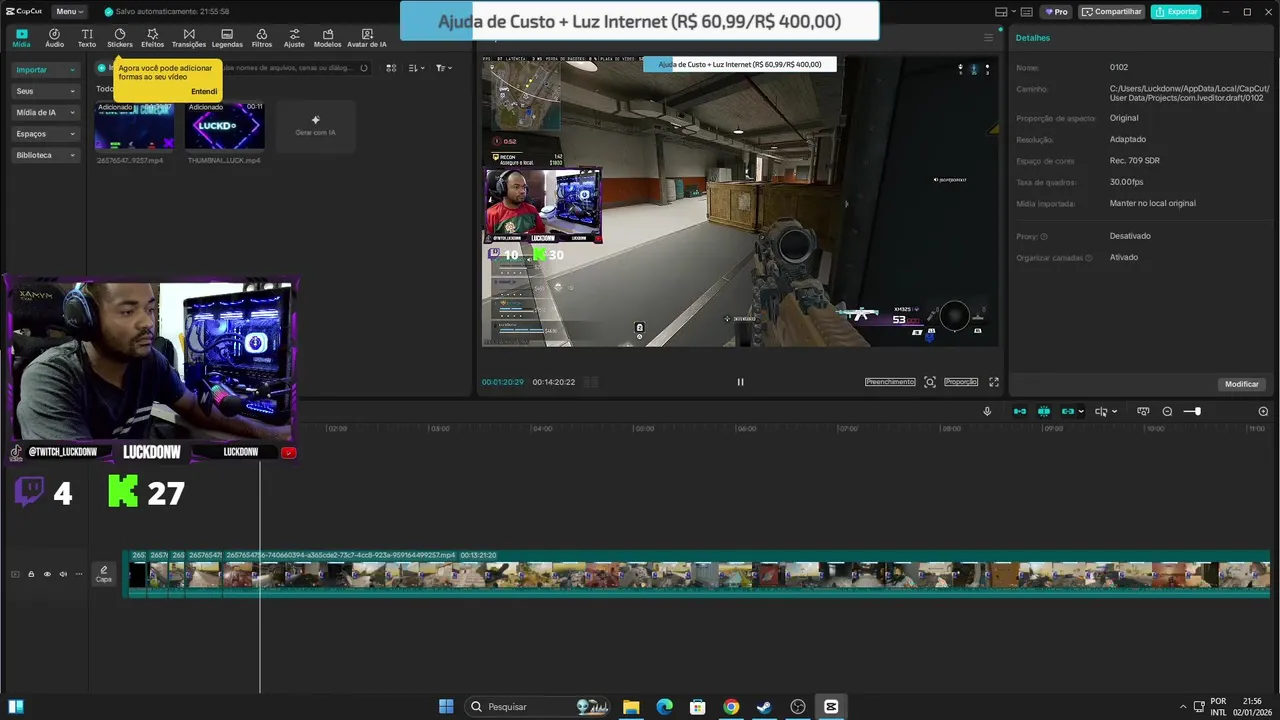Mute the main video track audio
The height and width of the screenshot is (720, 1280).
tap(63, 574)
